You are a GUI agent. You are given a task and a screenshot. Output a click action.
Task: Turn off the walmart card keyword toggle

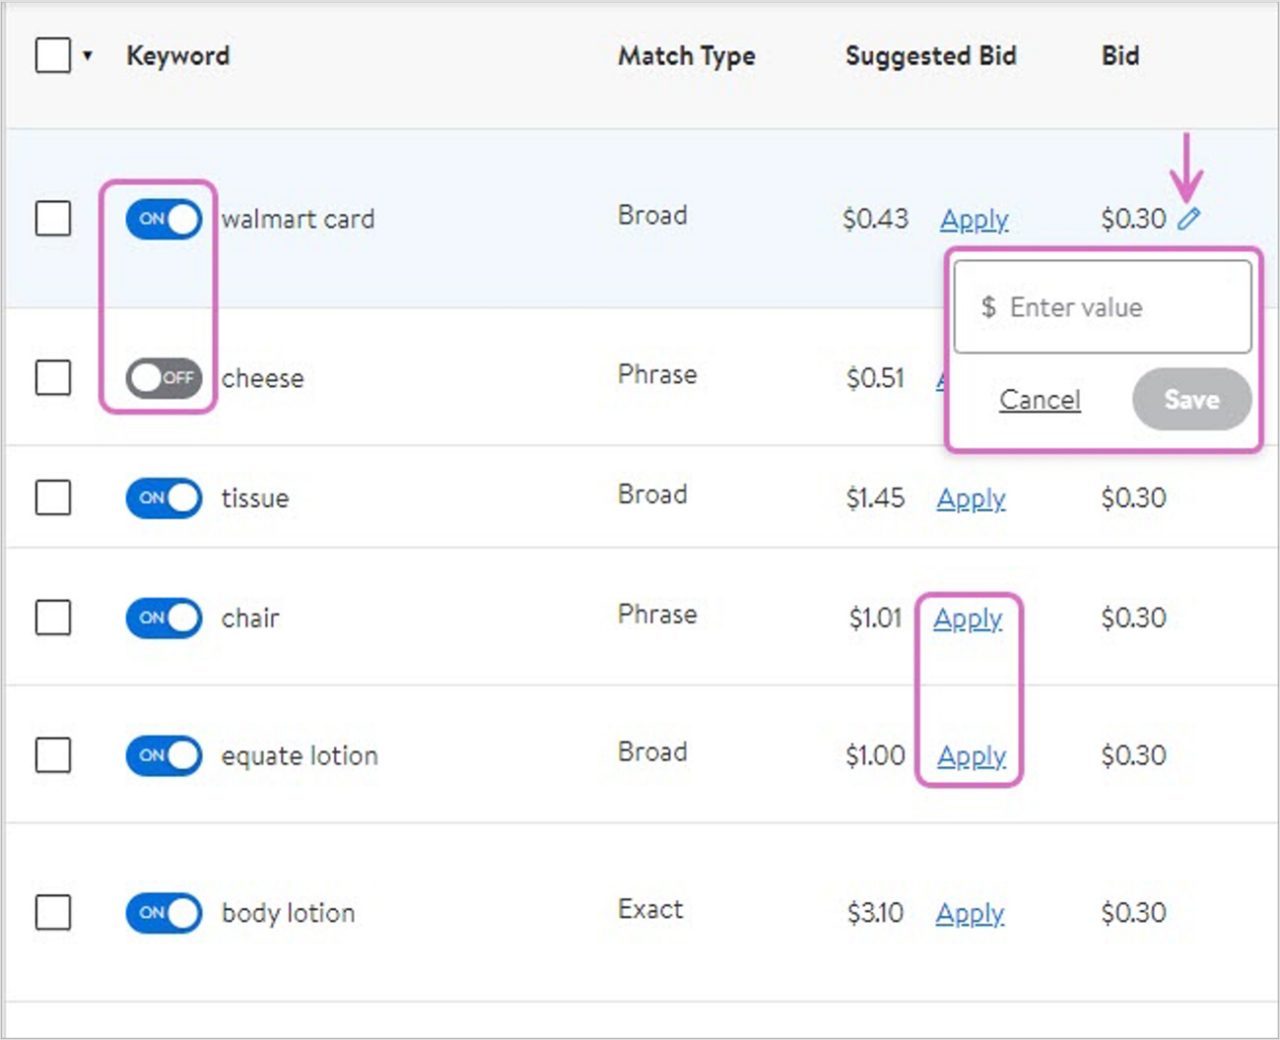click(x=162, y=219)
